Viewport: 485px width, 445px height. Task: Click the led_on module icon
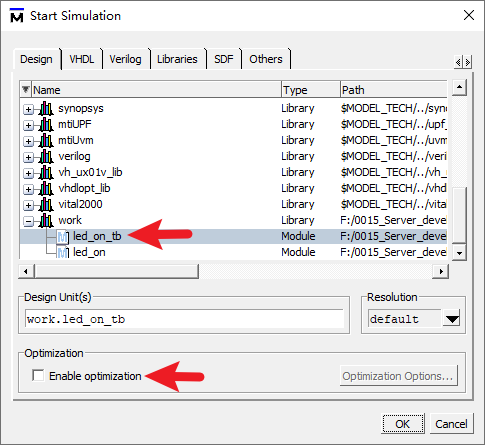pyautogui.click(x=63, y=252)
